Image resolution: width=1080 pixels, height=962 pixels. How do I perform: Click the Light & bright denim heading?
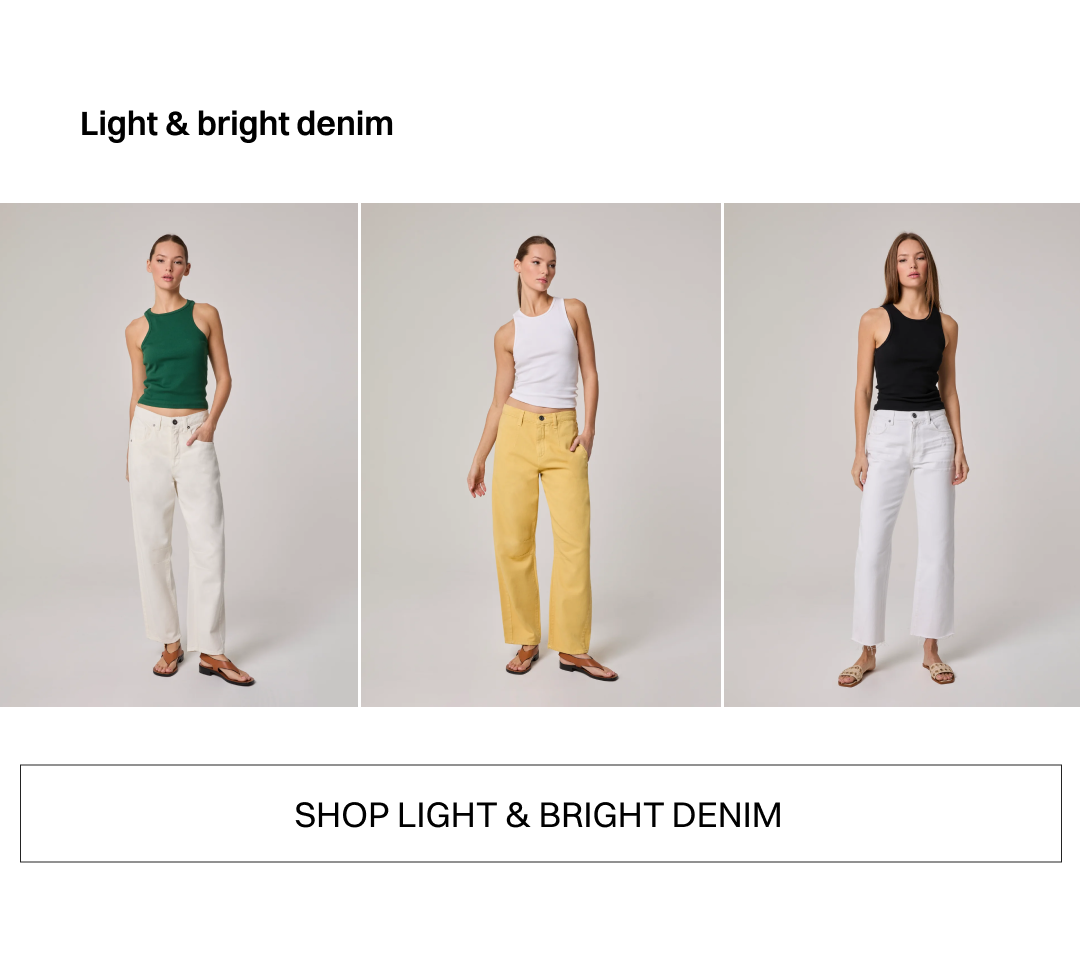(236, 125)
